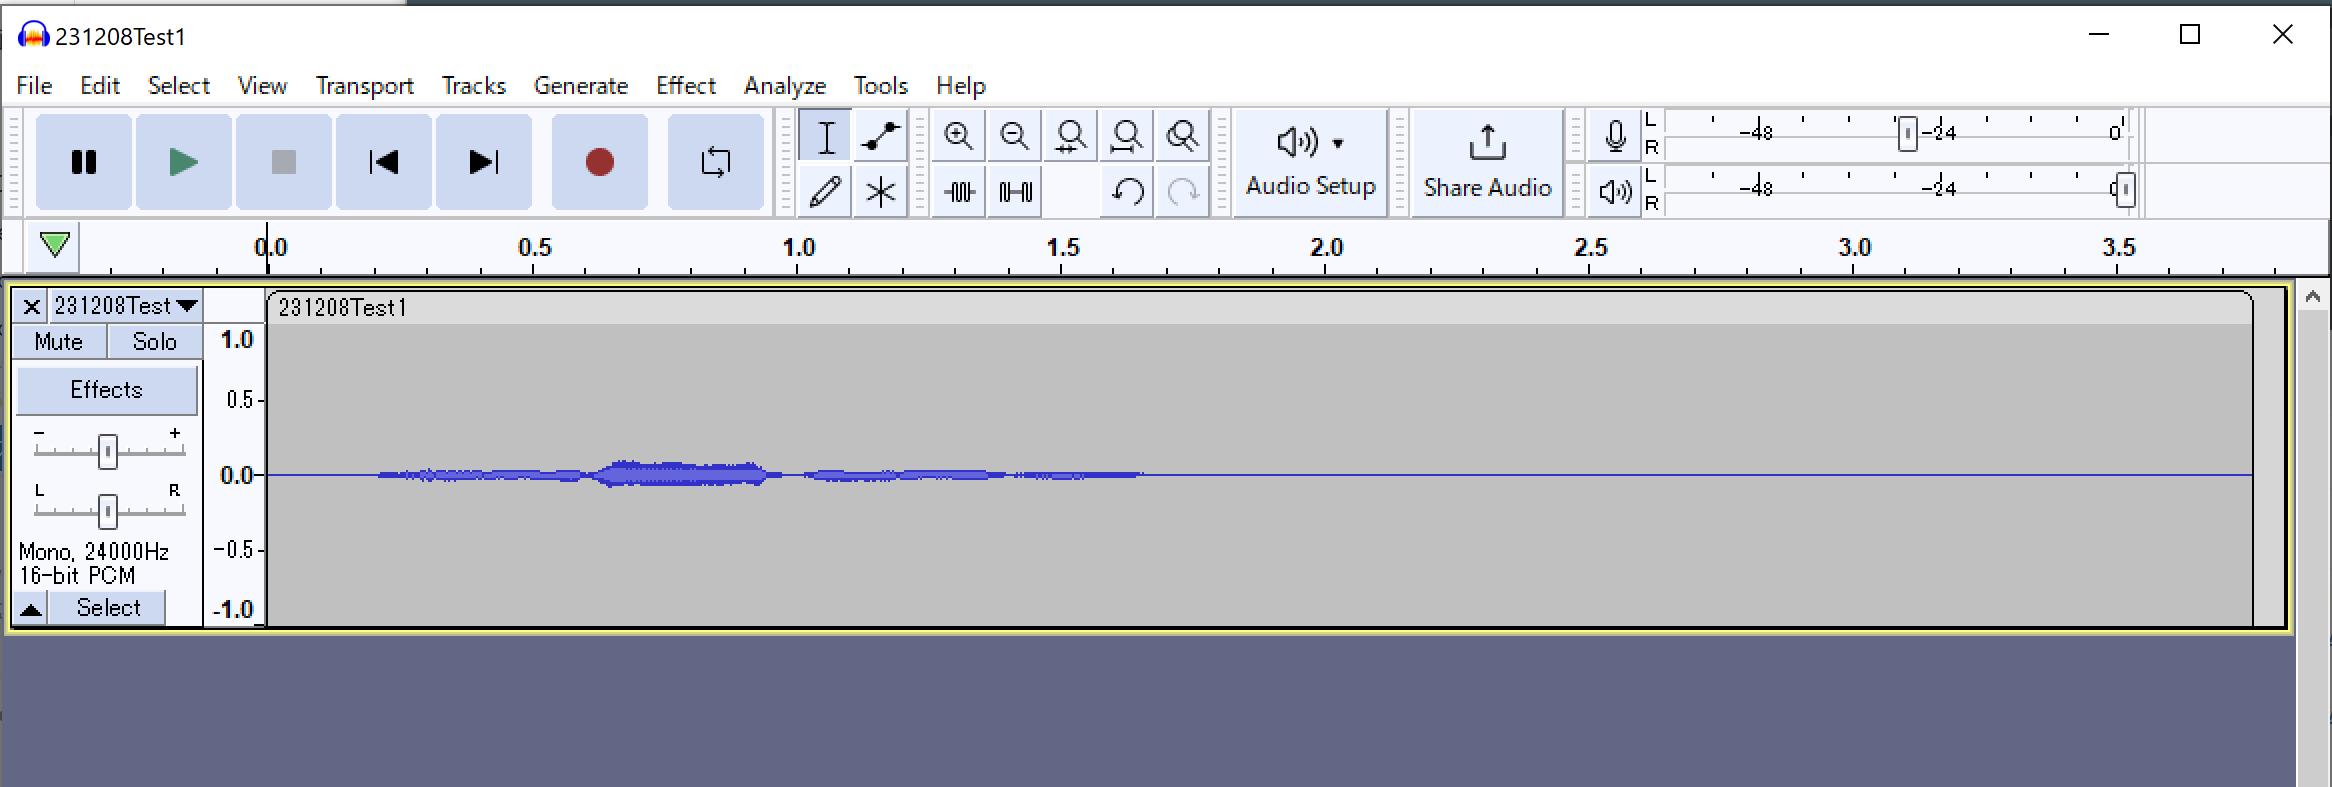Click the vertical scale at 0.0
This screenshot has height=787, width=2332.
236,475
